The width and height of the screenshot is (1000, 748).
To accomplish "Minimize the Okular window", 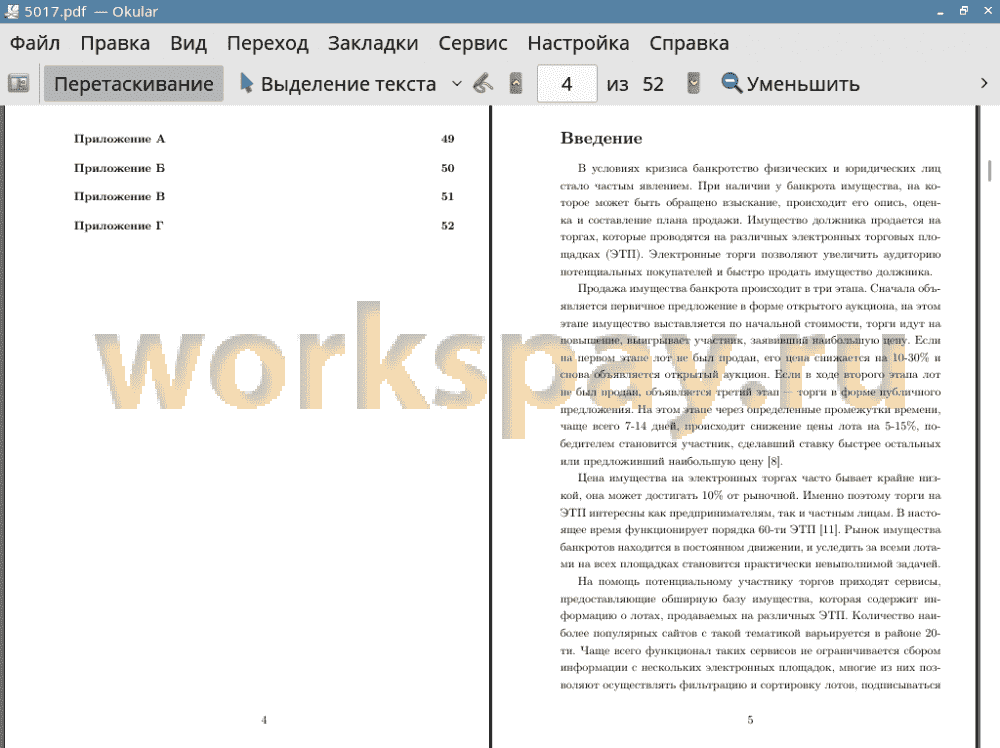I will (x=940, y=11).
